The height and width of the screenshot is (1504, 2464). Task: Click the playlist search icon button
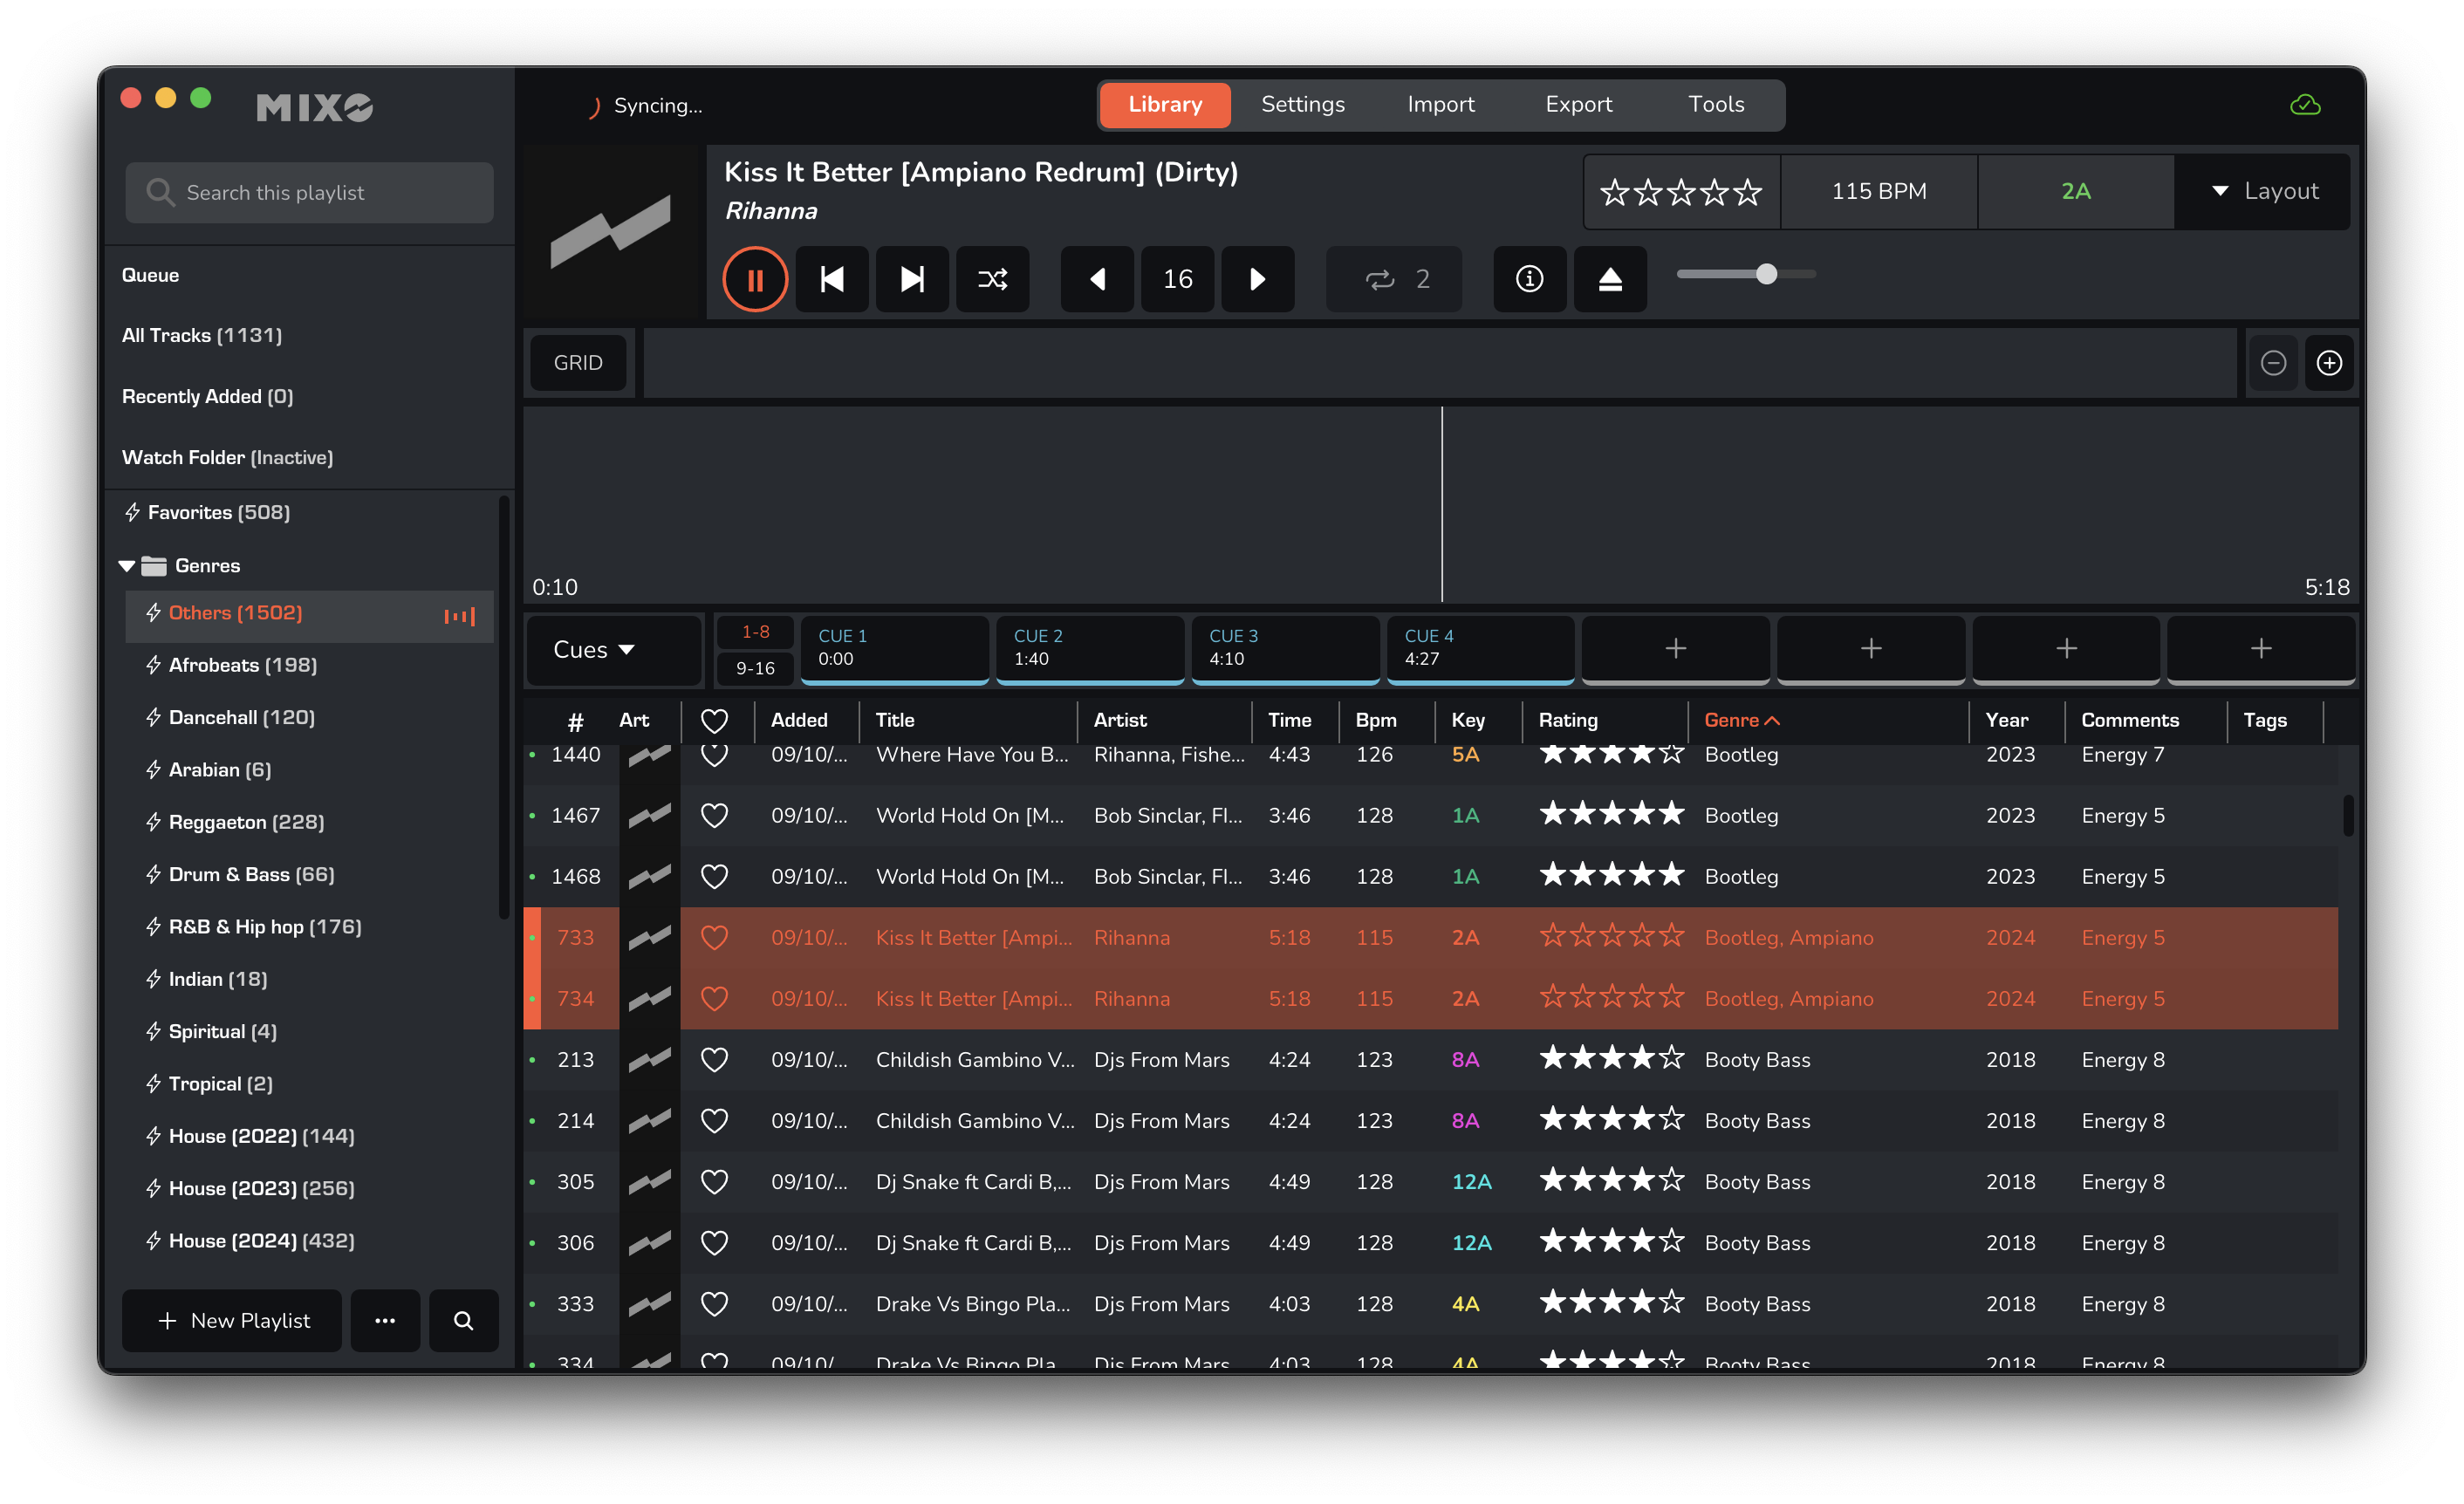click(463, 1321)
